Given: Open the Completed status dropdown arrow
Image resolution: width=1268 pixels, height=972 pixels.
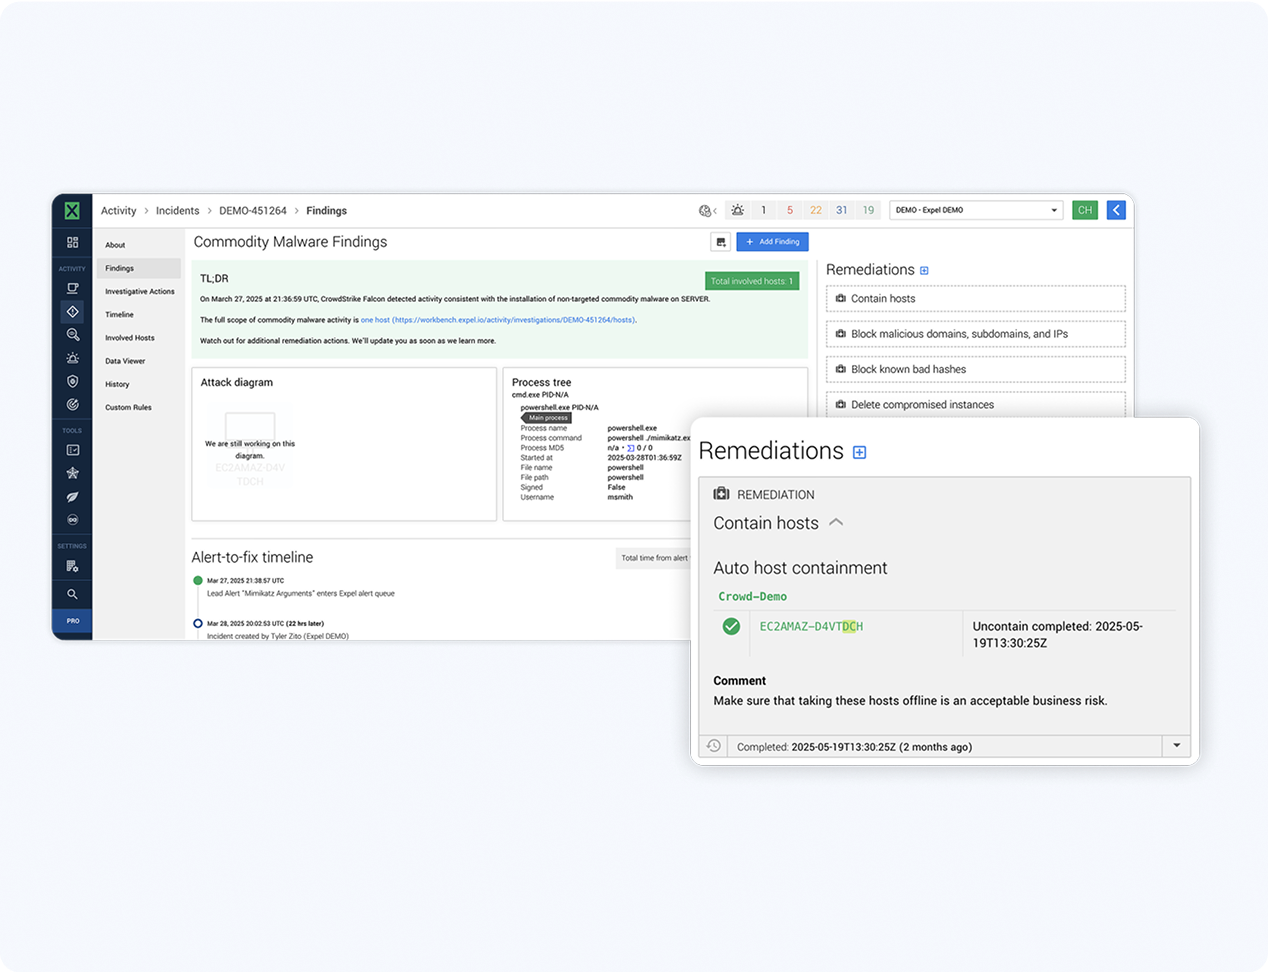Looking at the screenshot, I should click(x=1176, y=746).
